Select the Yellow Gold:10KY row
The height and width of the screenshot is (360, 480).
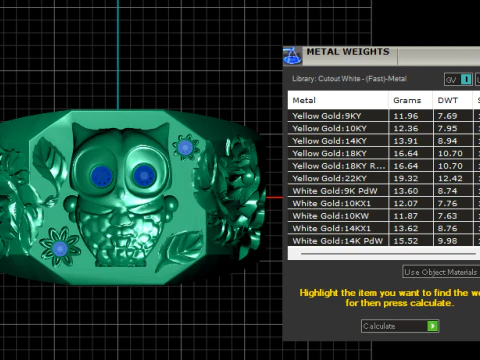click(384, 128)
